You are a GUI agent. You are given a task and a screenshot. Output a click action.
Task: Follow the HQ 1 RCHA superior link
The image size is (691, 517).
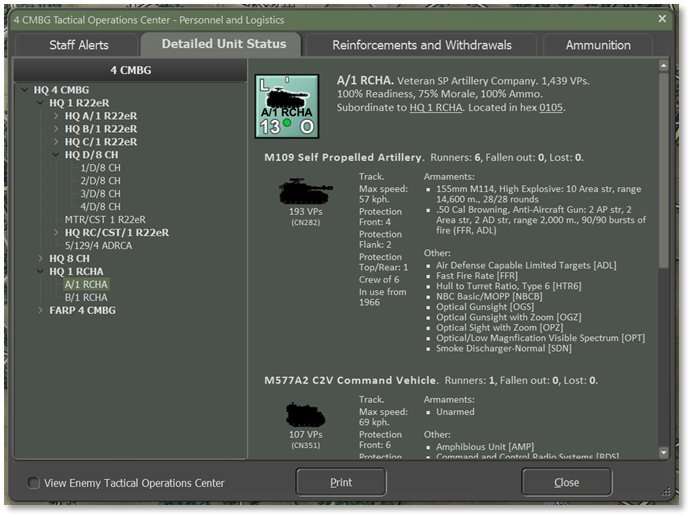click(x=435, y=107)
